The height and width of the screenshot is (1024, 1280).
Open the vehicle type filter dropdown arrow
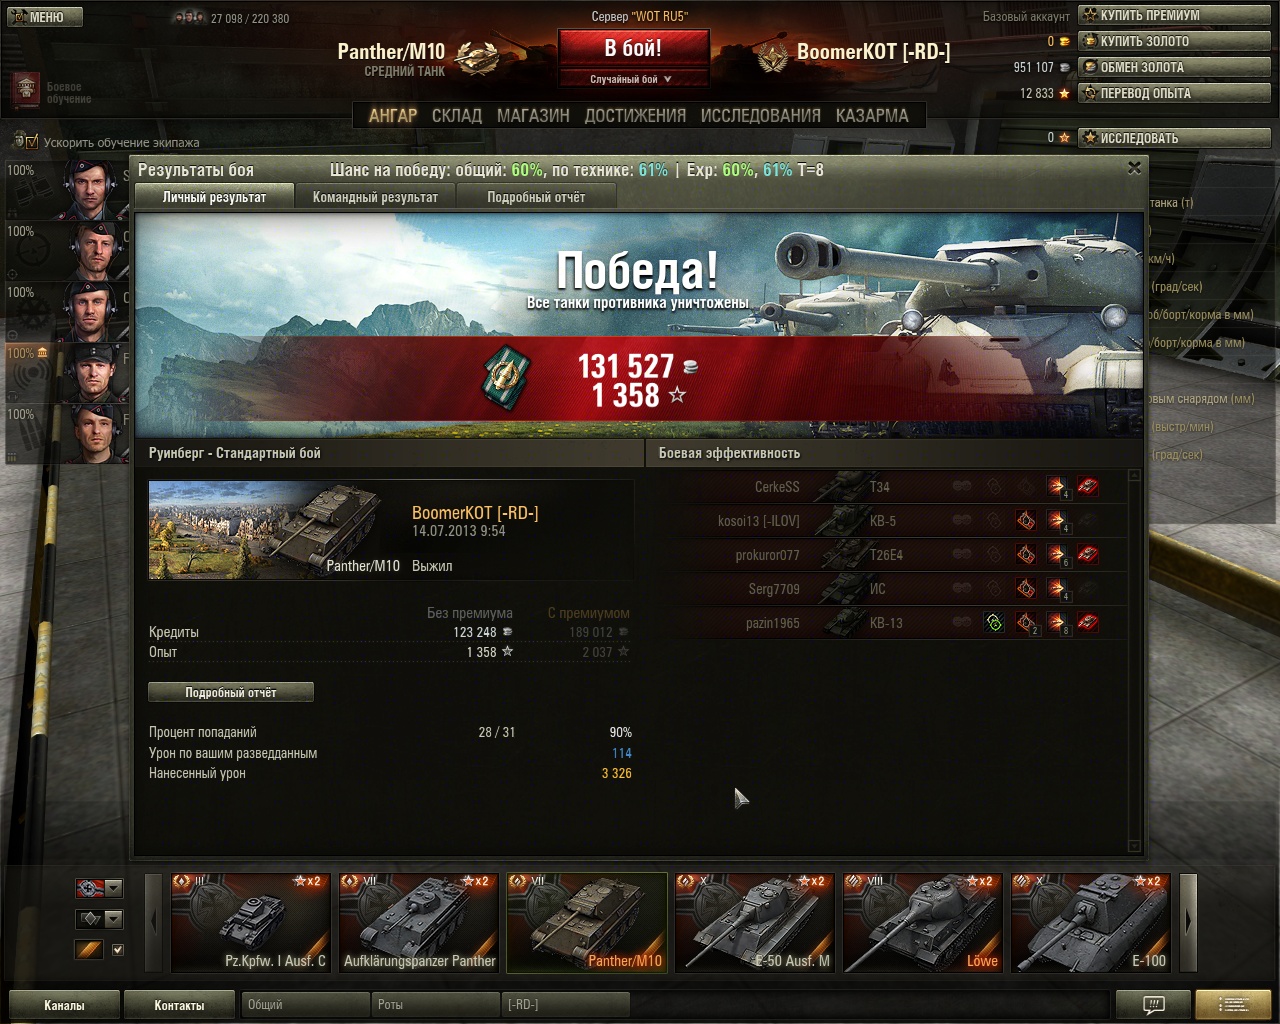tap(114, 918)
